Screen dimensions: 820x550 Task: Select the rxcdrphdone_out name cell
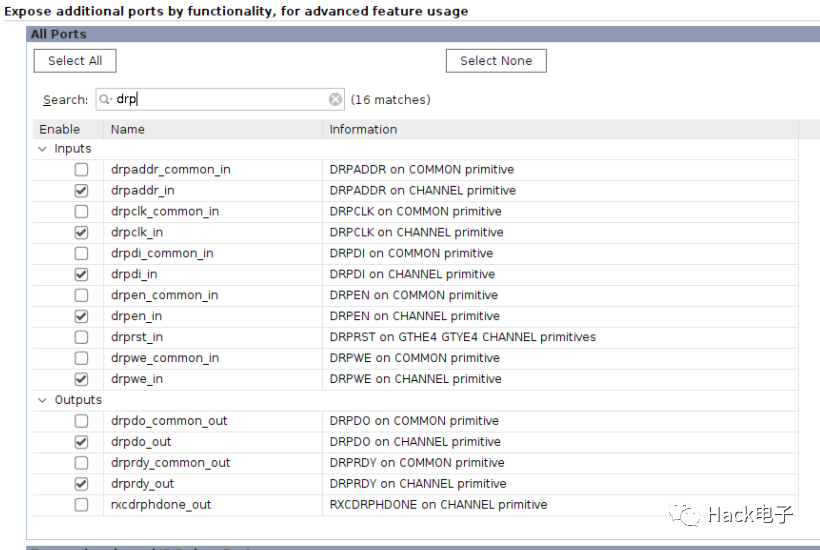(x=213, y=505)
